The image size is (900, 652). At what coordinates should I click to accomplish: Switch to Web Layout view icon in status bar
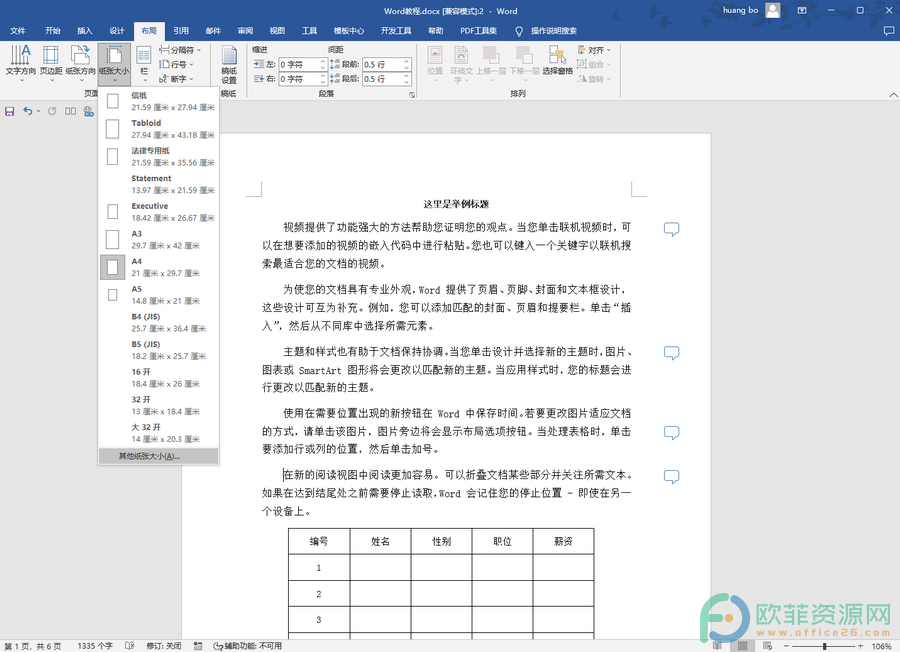pyautogui.click(x=767, y=646)
